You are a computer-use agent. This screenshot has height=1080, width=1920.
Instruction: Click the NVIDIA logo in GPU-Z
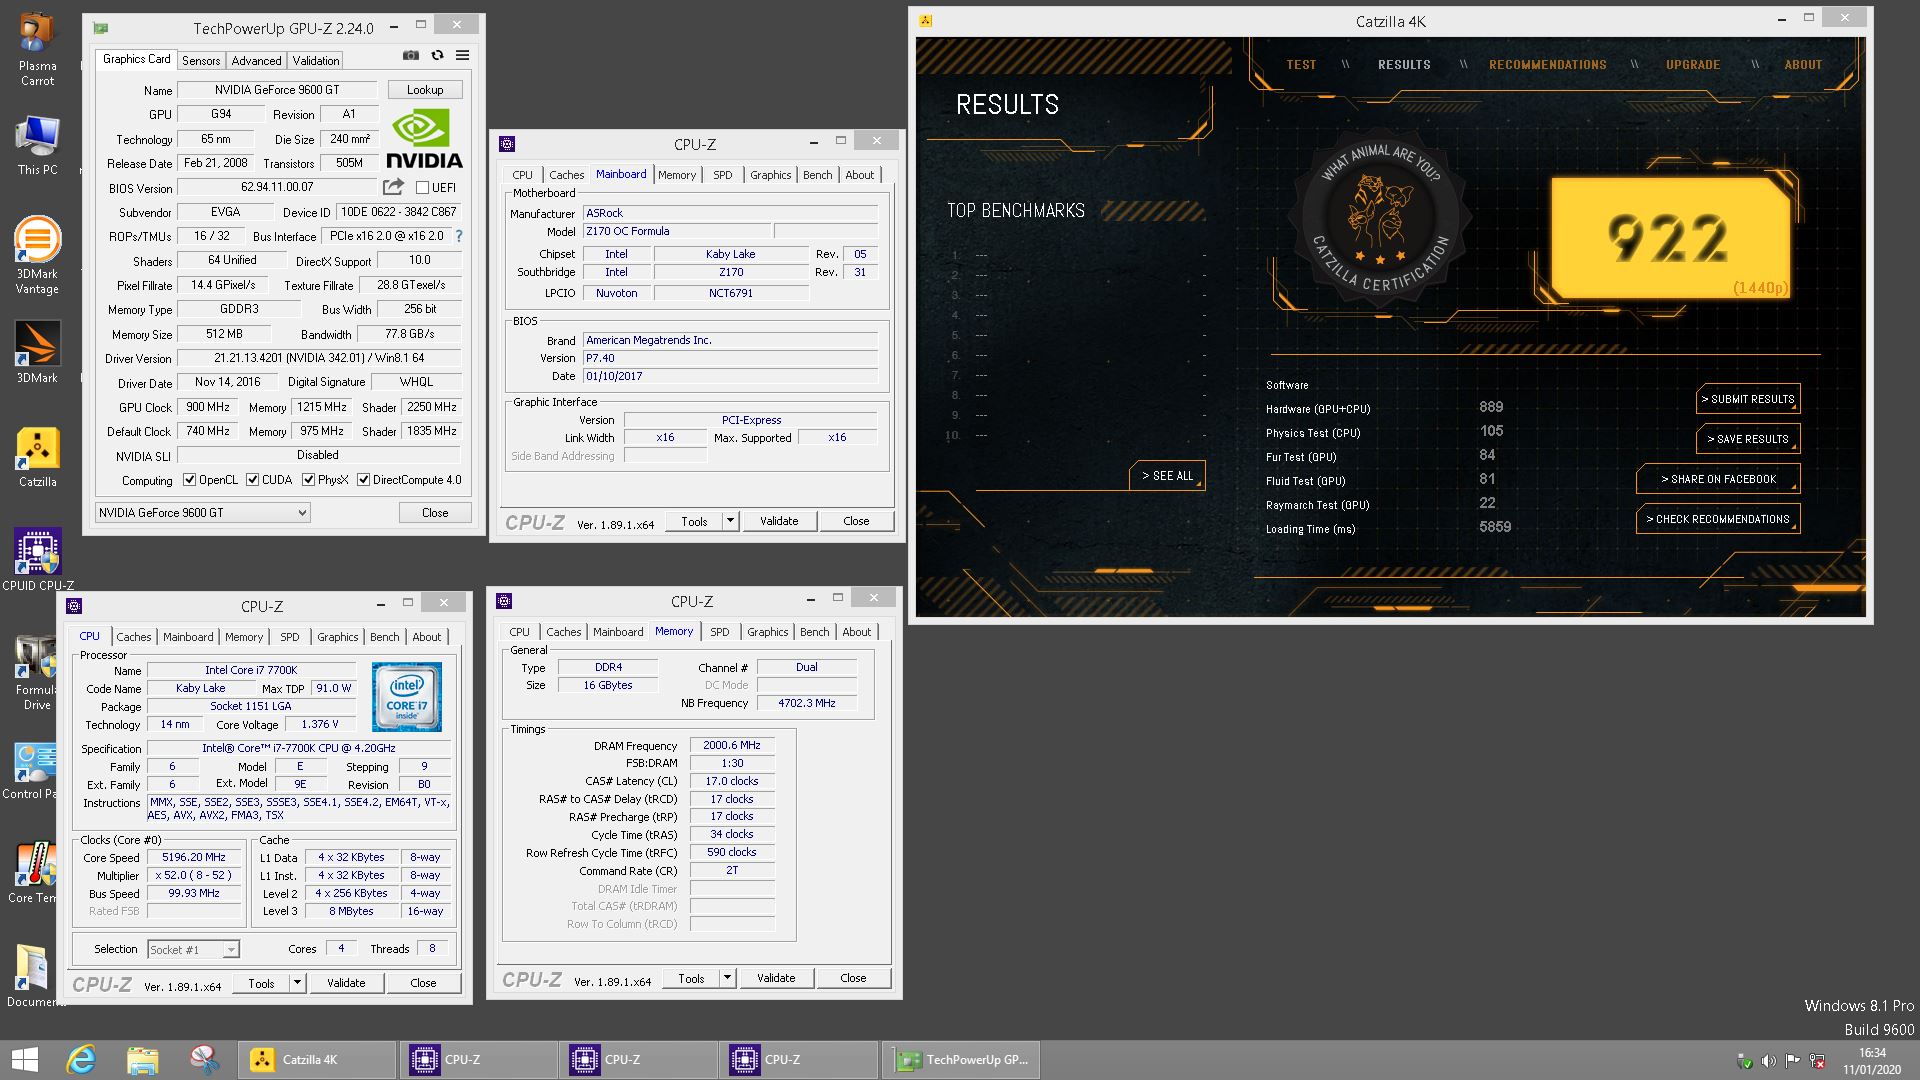[424, 139]
